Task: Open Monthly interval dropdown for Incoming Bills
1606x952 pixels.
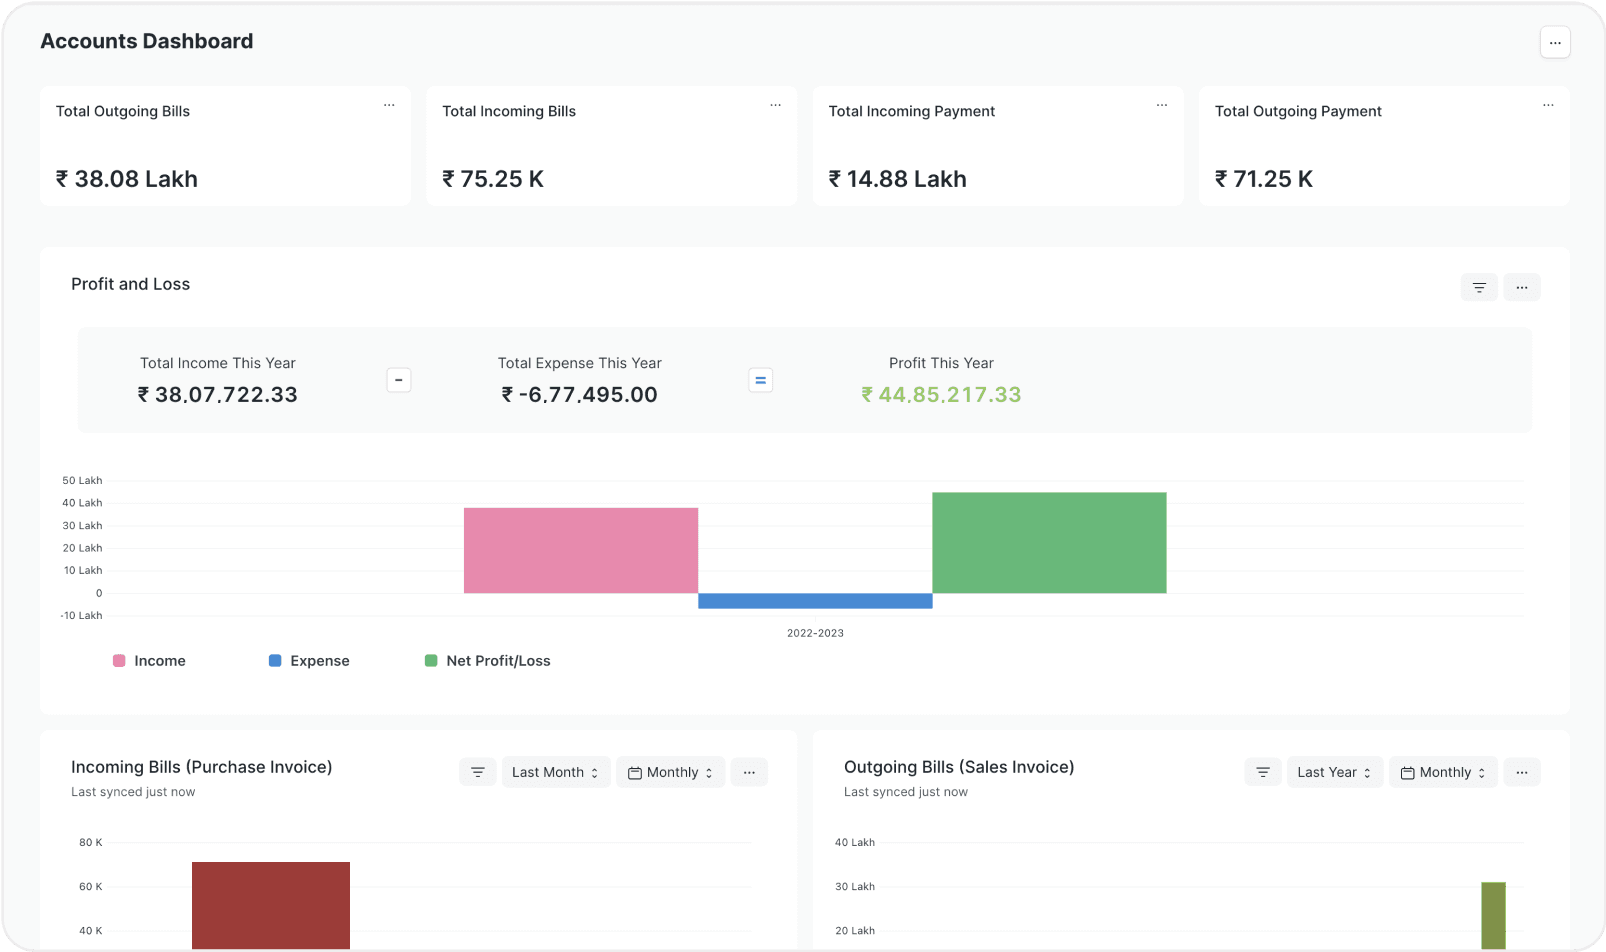Action: pos(670,772)
